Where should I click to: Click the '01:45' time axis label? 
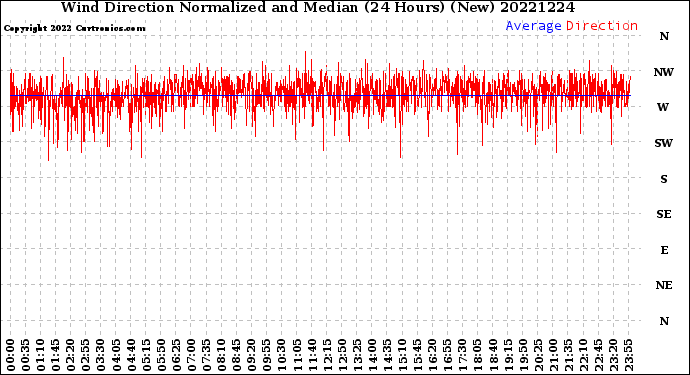pyautogui.click(x=56, y=356)
